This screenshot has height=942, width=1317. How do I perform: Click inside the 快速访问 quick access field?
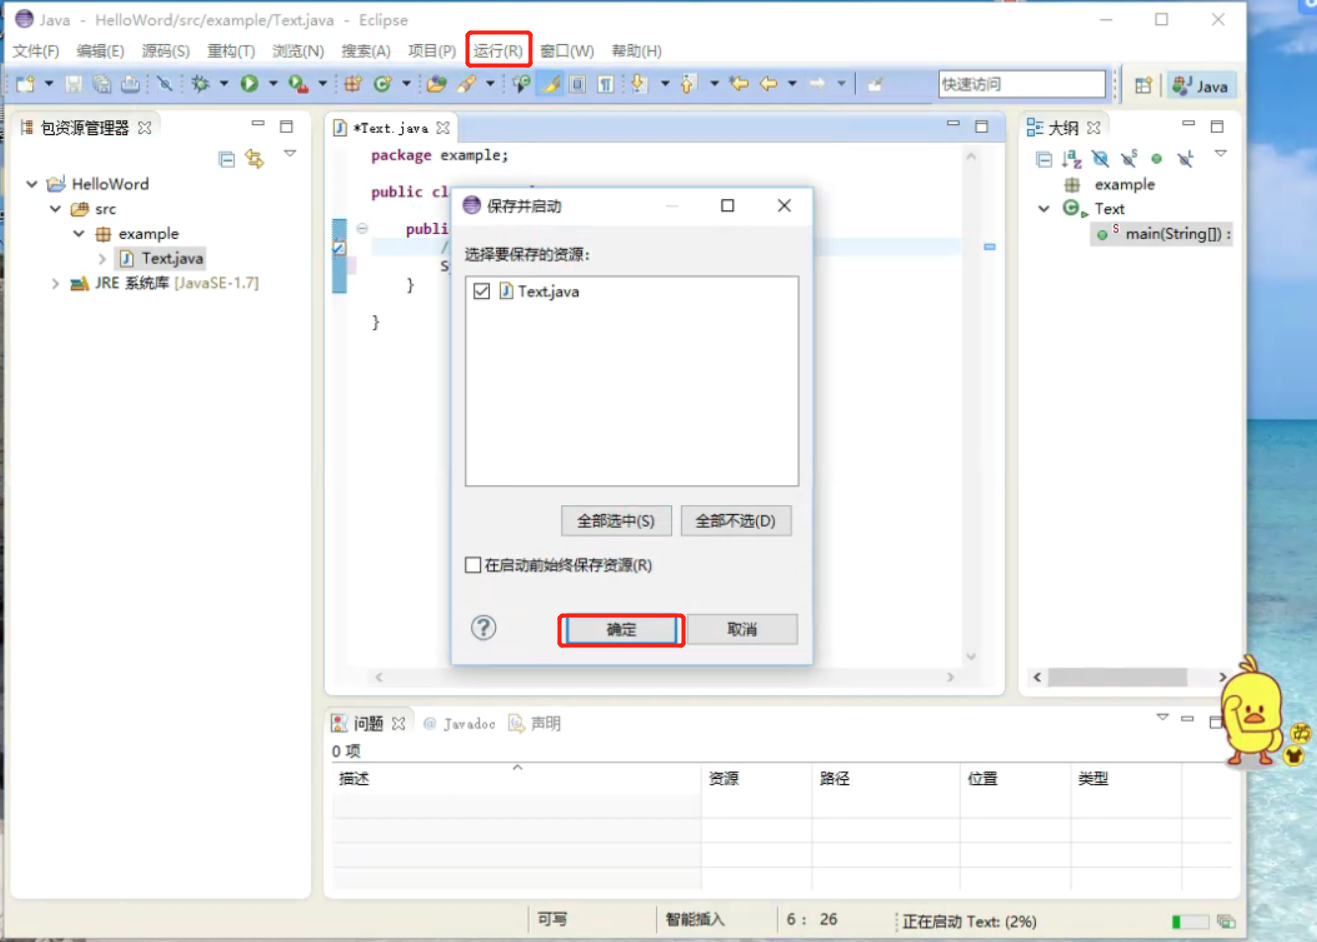(x=1020, y=84)
